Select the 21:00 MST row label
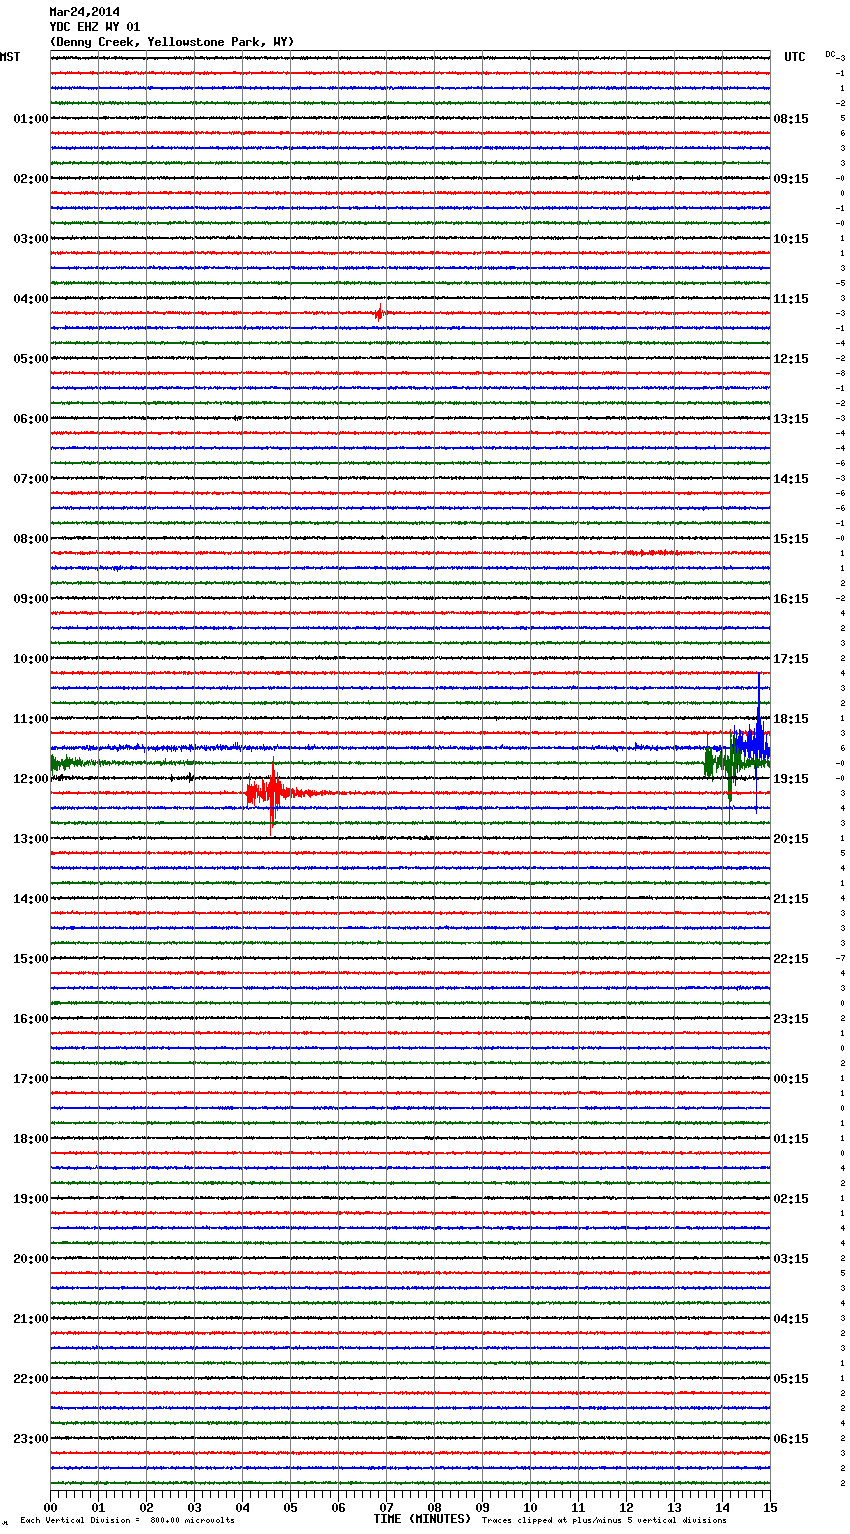The image size is (850, 1534). (x=31, y=1319)
